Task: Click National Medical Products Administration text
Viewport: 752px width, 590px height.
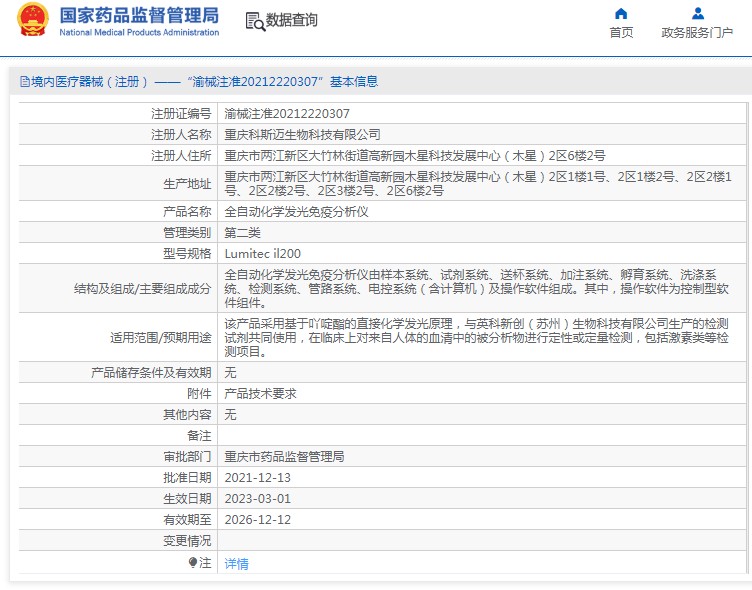Action: click(139, 33)
